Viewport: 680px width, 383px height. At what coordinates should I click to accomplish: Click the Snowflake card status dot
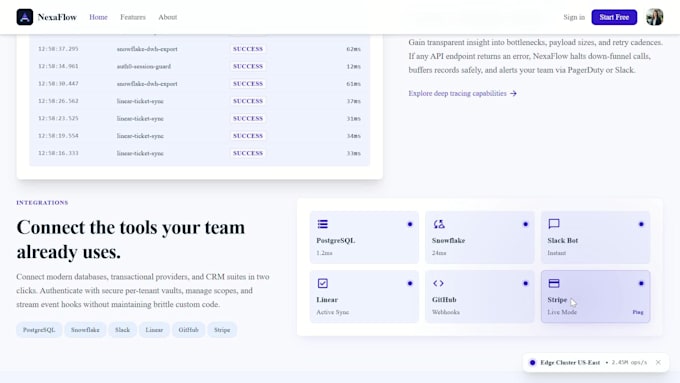526,224
